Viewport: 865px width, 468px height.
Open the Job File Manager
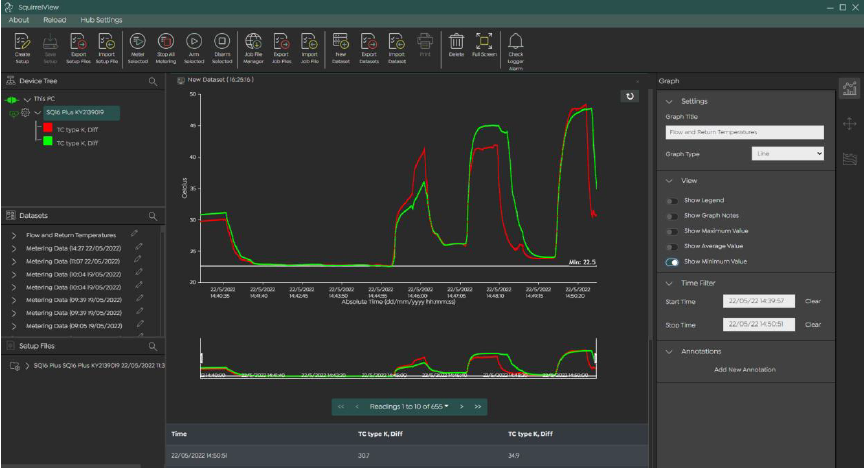254,41
